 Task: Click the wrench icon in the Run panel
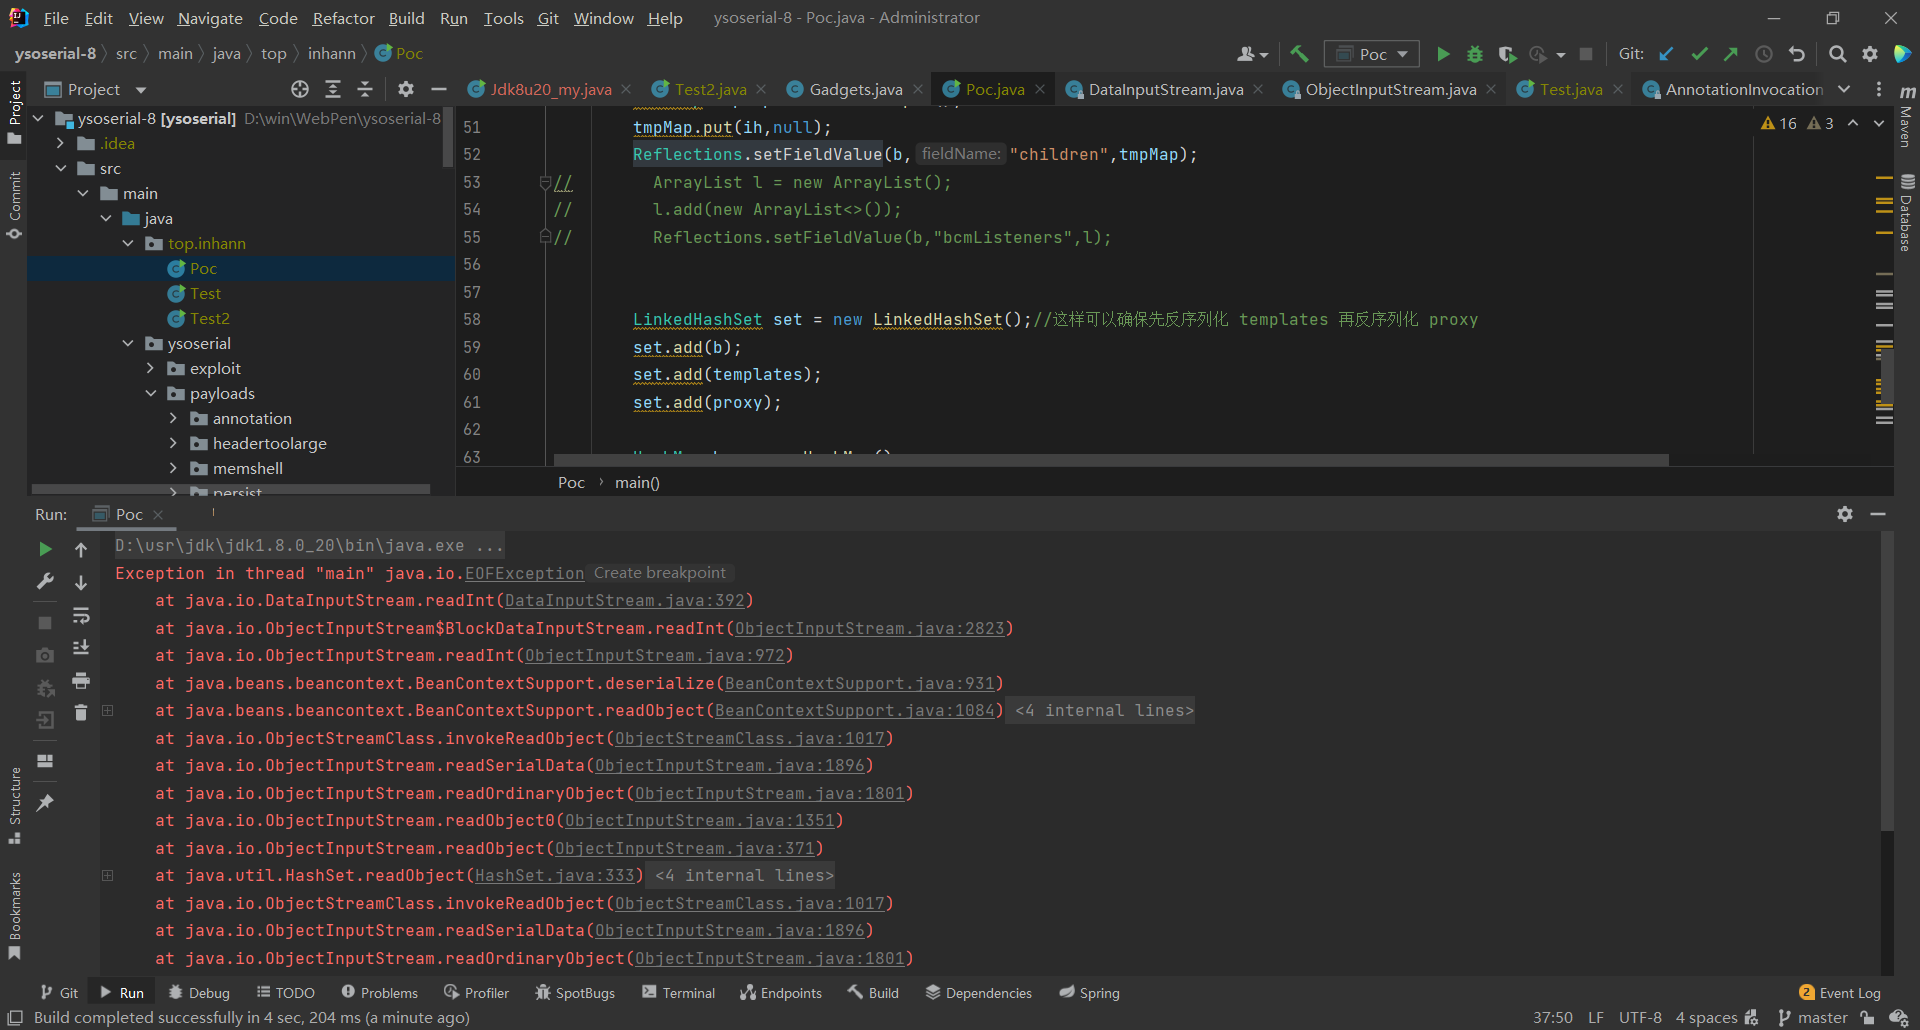(45, 581)
